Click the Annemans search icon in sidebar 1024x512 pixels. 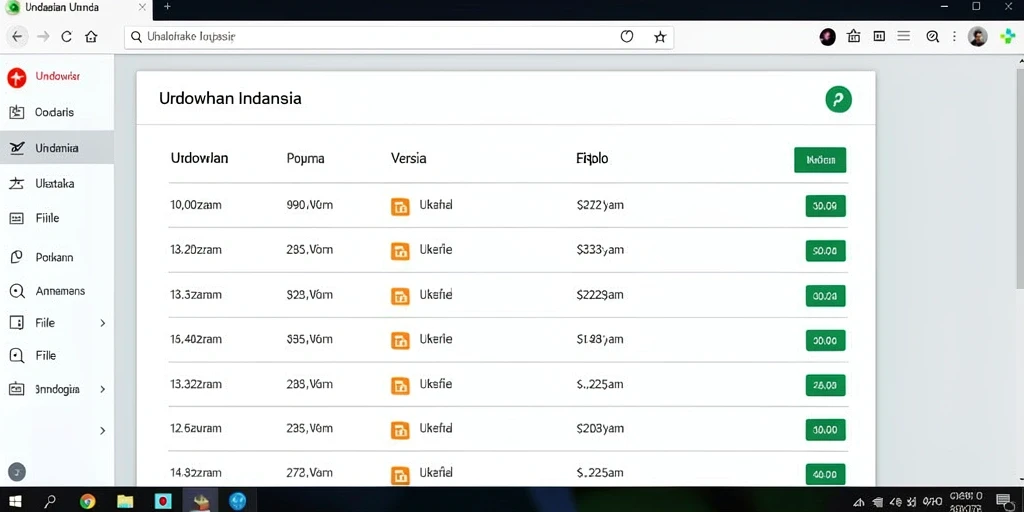(16, 291)
